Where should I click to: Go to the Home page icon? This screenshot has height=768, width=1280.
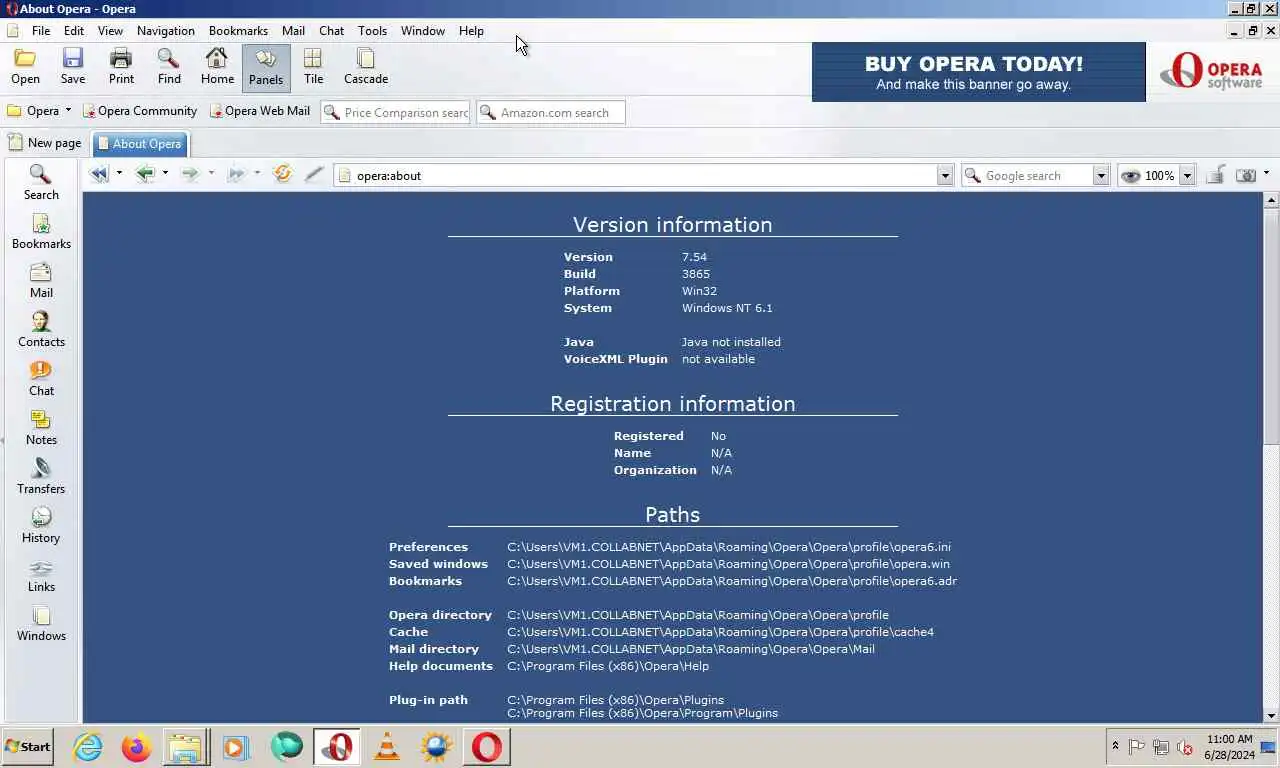[x=217, y=67]
